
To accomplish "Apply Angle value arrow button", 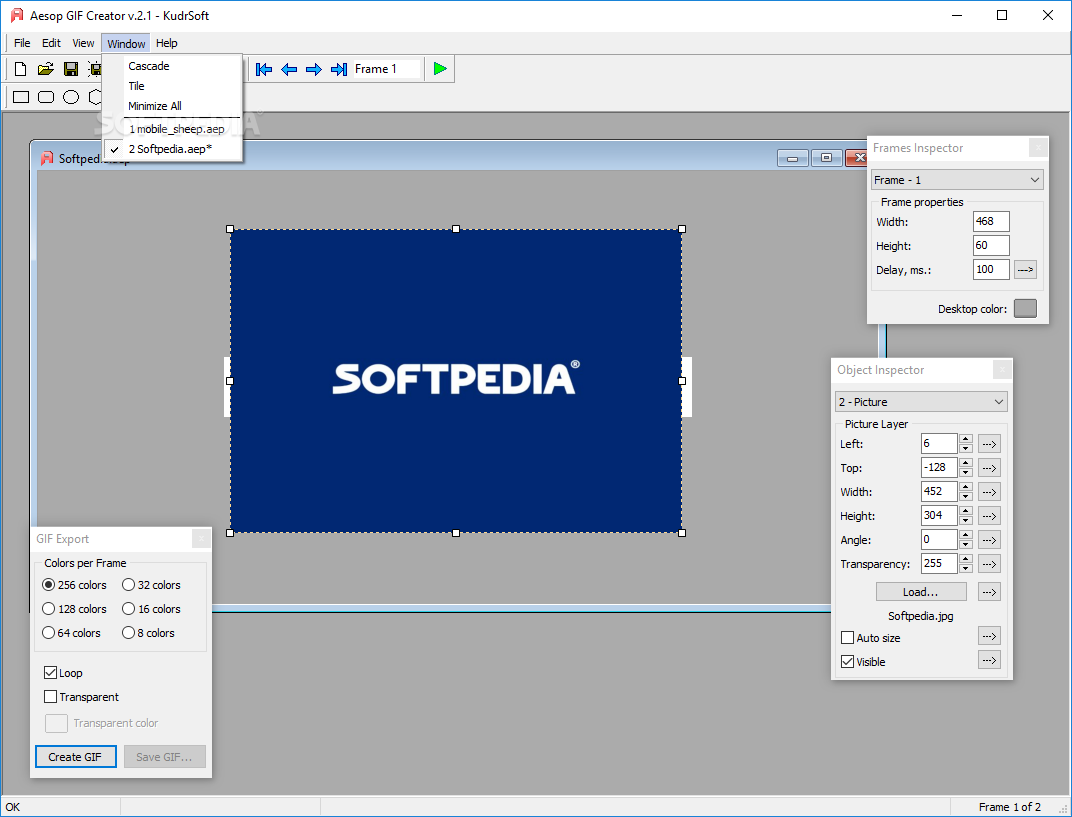I will tap(989, 539).
